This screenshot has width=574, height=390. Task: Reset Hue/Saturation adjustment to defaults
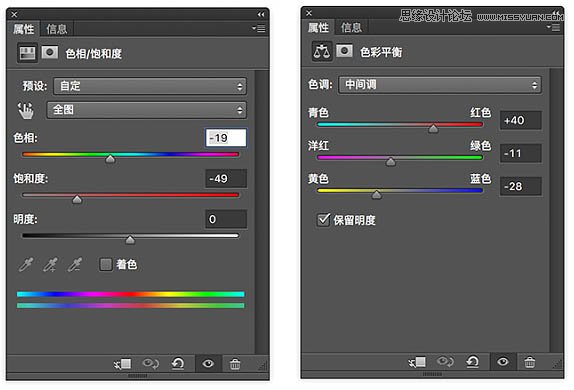click(x=178, y=364)
